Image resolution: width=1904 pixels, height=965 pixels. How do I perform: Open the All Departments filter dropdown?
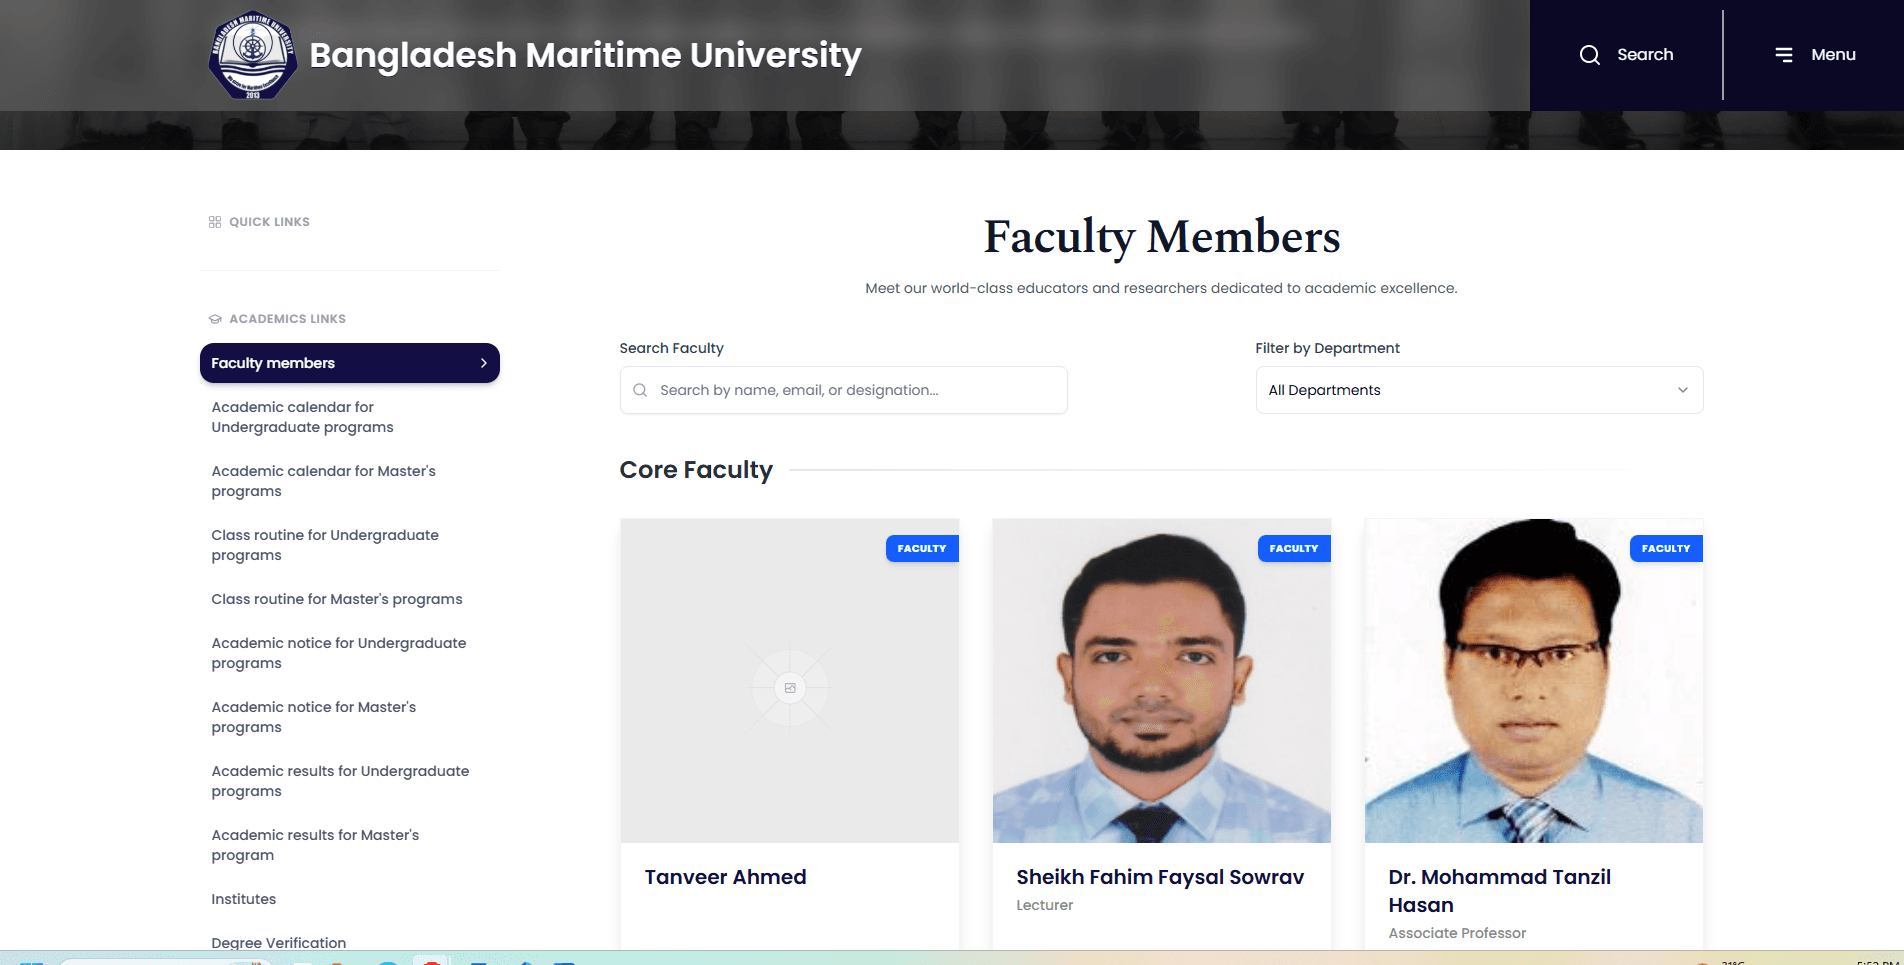click(1479, 390)
